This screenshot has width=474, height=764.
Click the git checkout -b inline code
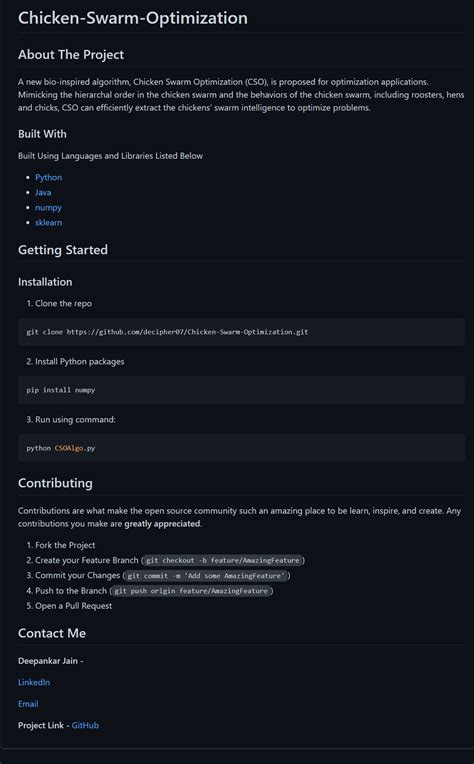(223, 560)
